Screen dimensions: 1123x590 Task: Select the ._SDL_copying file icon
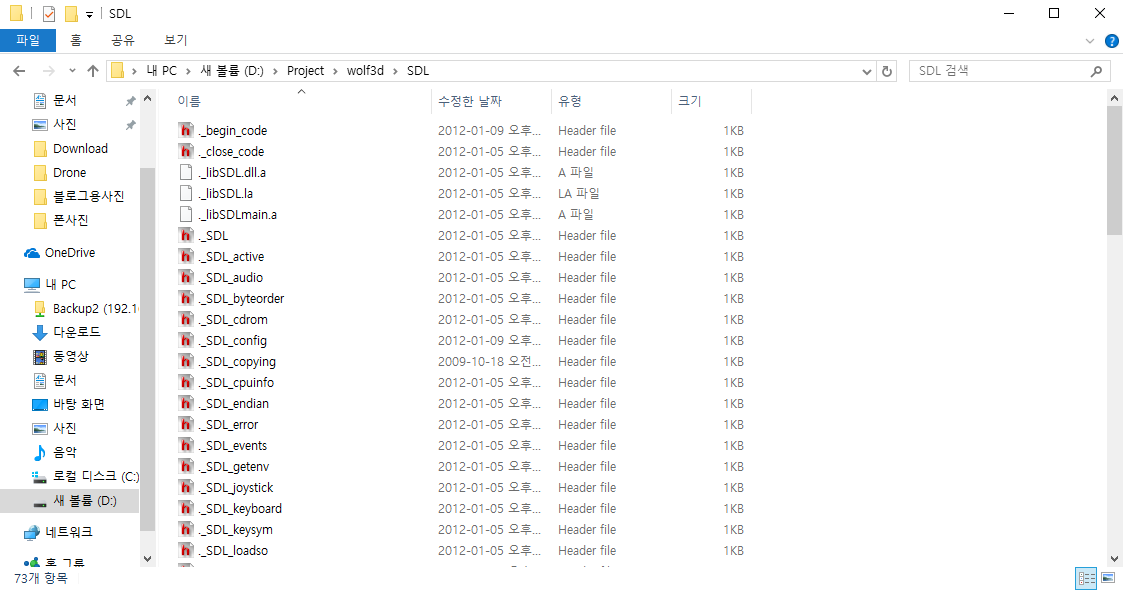tap(186, 362)
